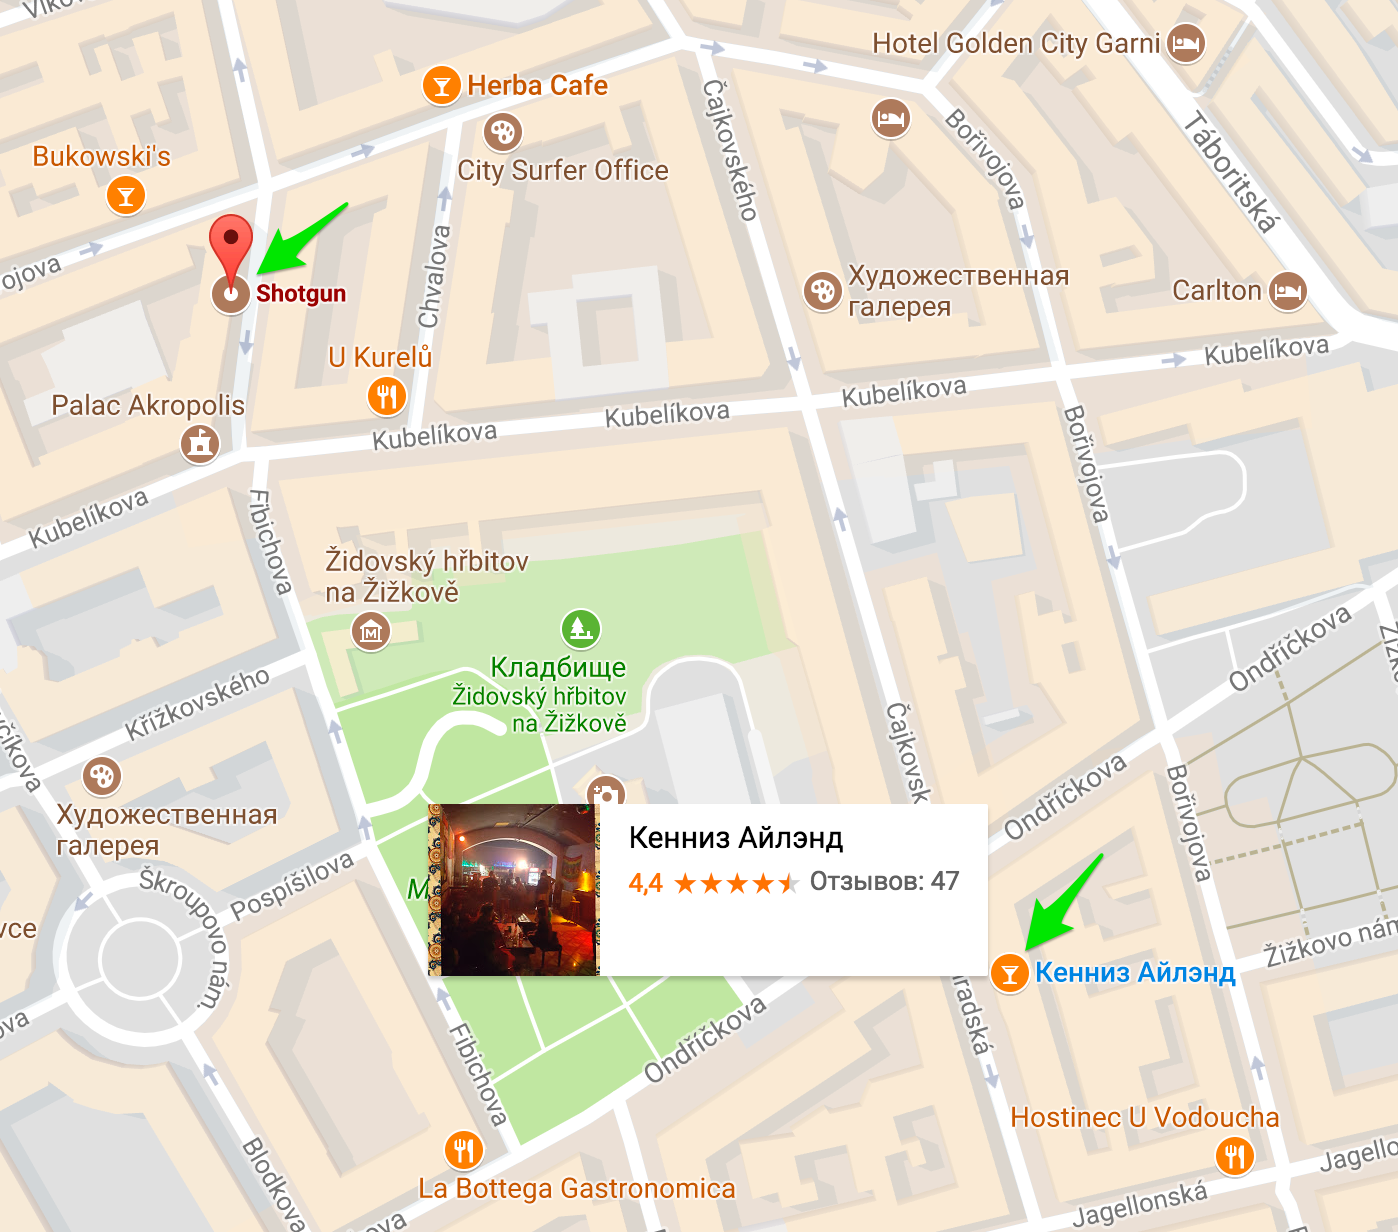Click the La Bottega Gastronomica restaurant icon

pos(463,1150)
